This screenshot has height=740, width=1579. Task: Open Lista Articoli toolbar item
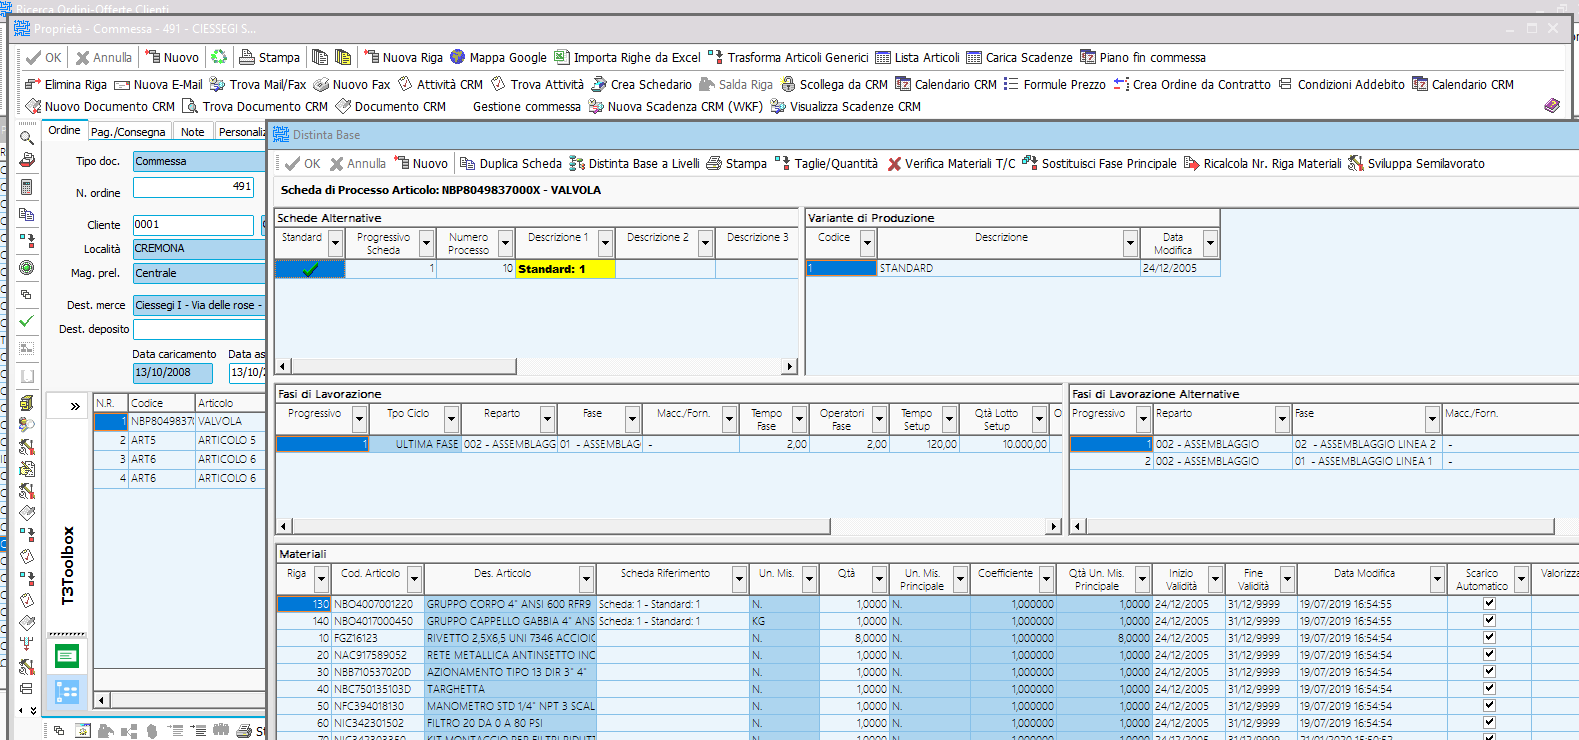[x=917, y=57]
